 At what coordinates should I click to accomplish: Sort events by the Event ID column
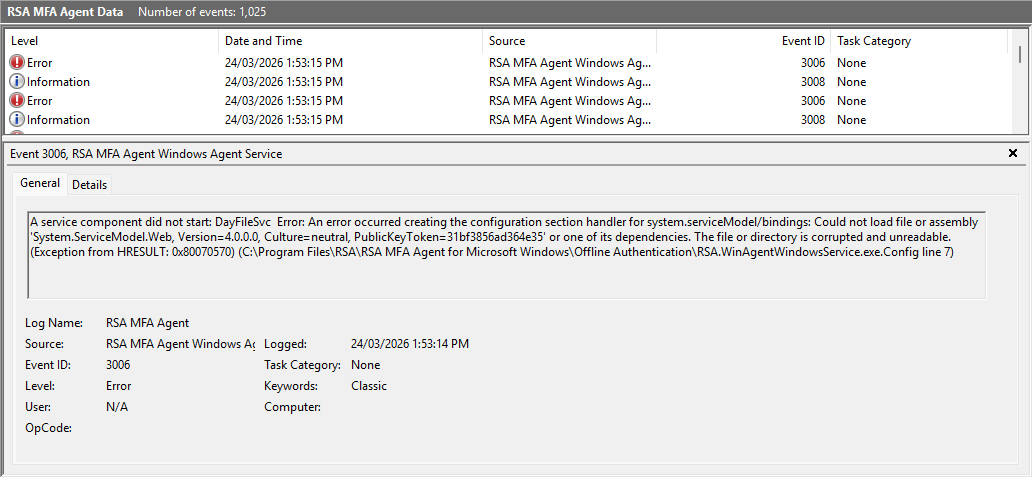[743, 41]
